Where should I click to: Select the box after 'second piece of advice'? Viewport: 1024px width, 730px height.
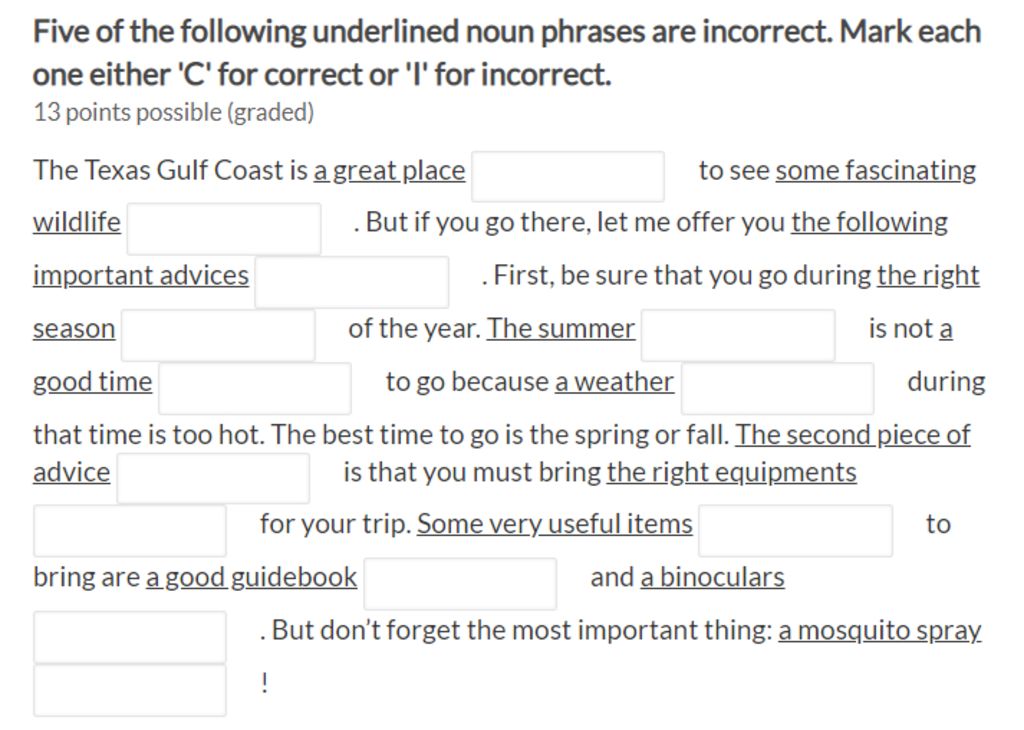click(x=213, y=478)
